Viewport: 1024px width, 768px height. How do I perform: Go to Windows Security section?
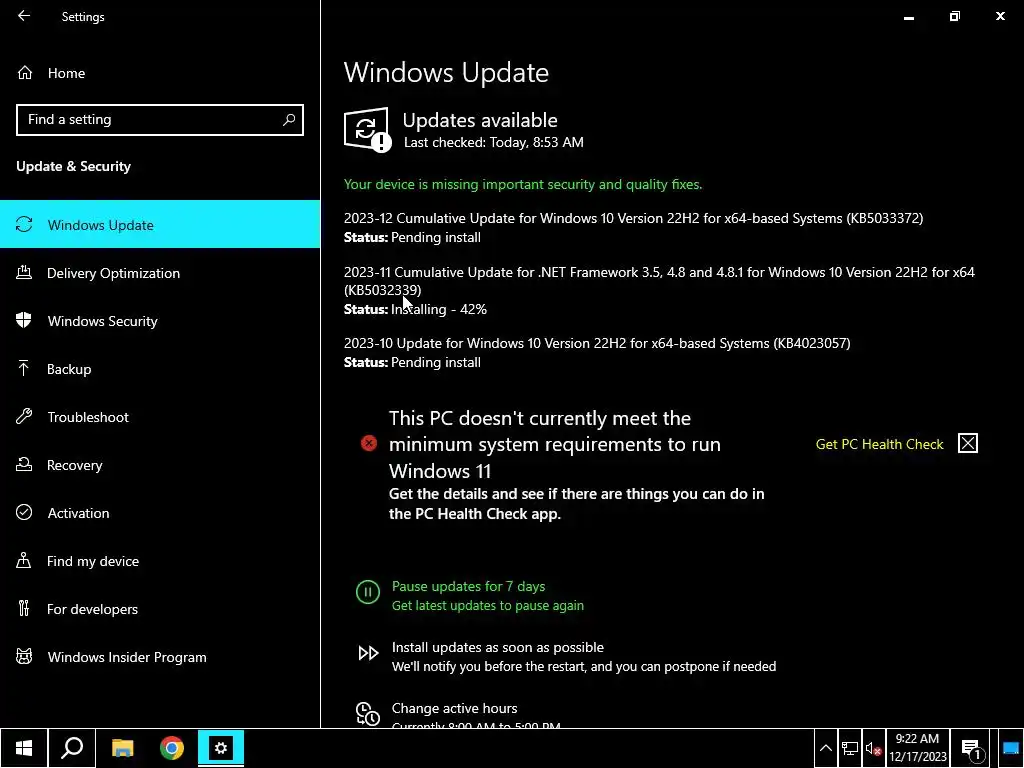[160, 321]
